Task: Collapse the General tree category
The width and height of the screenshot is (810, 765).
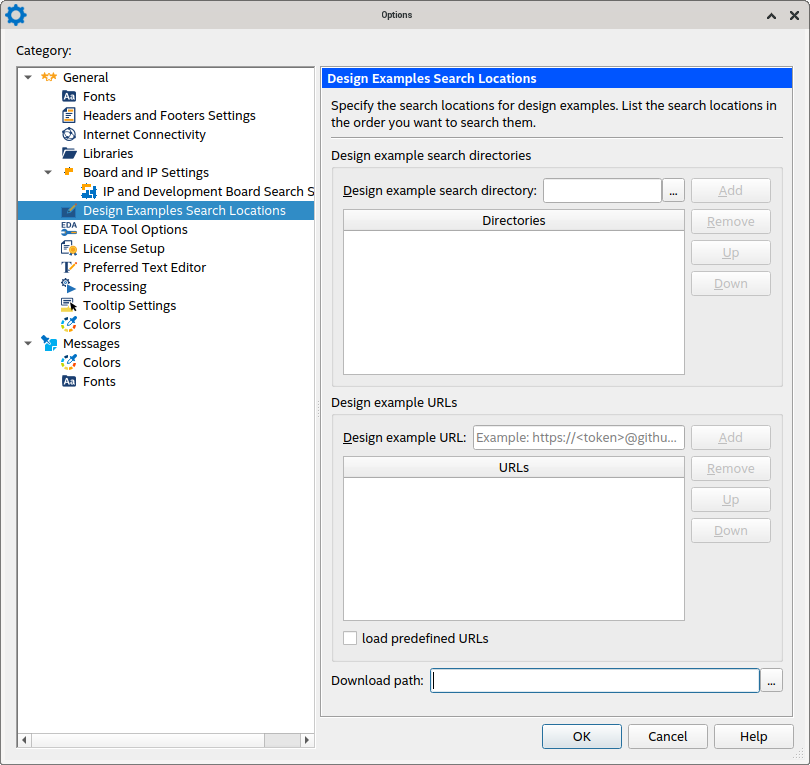Action: (x=28, y=77)
